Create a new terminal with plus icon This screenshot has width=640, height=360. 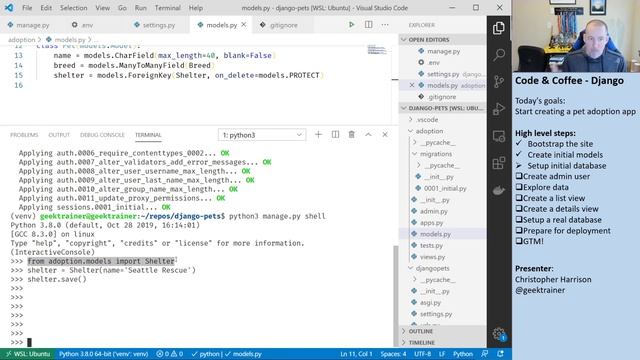tap(318, 135)
